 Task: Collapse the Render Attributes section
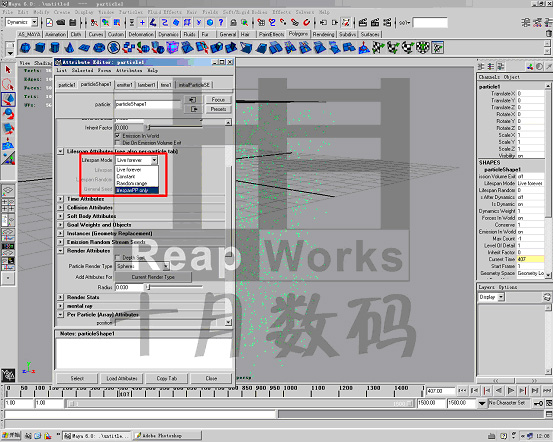click(x=60, y=251)
